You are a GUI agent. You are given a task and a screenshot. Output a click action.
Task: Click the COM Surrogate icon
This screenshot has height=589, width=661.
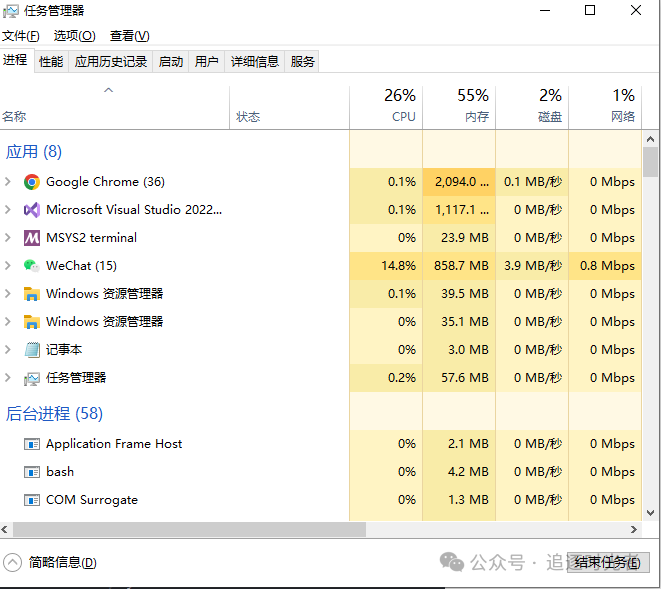pyautogui.click(x=32, y=500)
